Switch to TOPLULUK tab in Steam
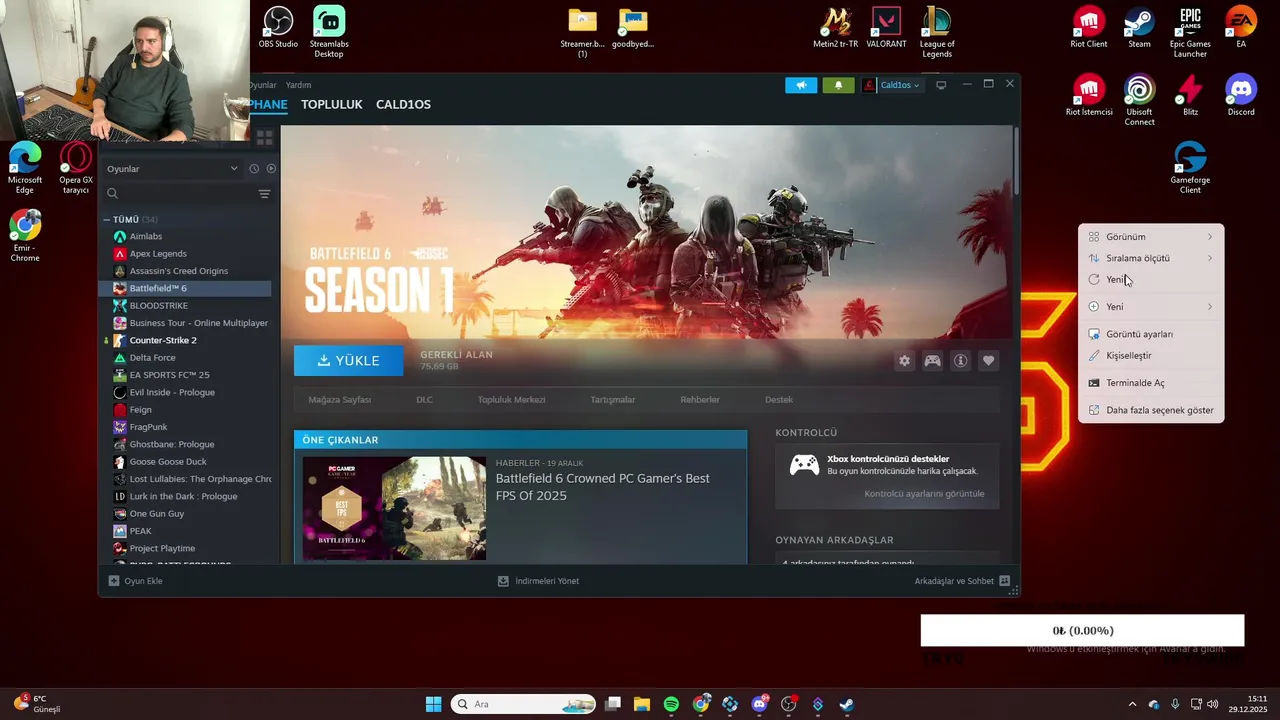Image resolution: width=1280 pixels, height=720 pixels. (331, 104)
